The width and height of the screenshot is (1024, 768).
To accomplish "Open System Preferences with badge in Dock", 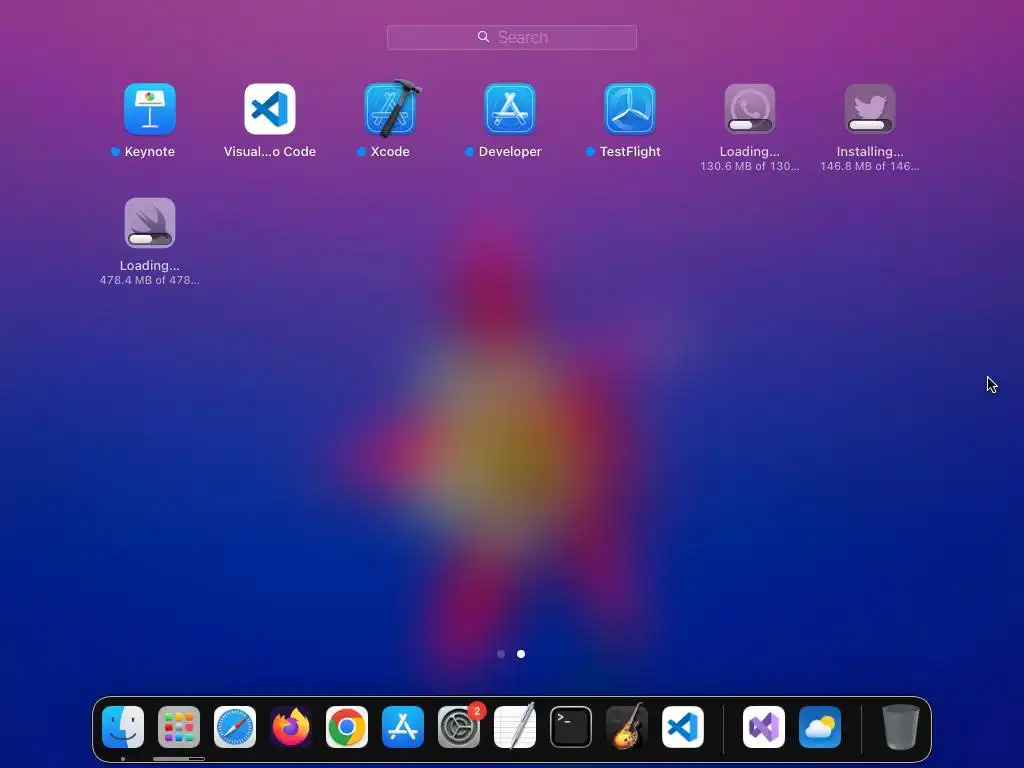I will point(459,727).
